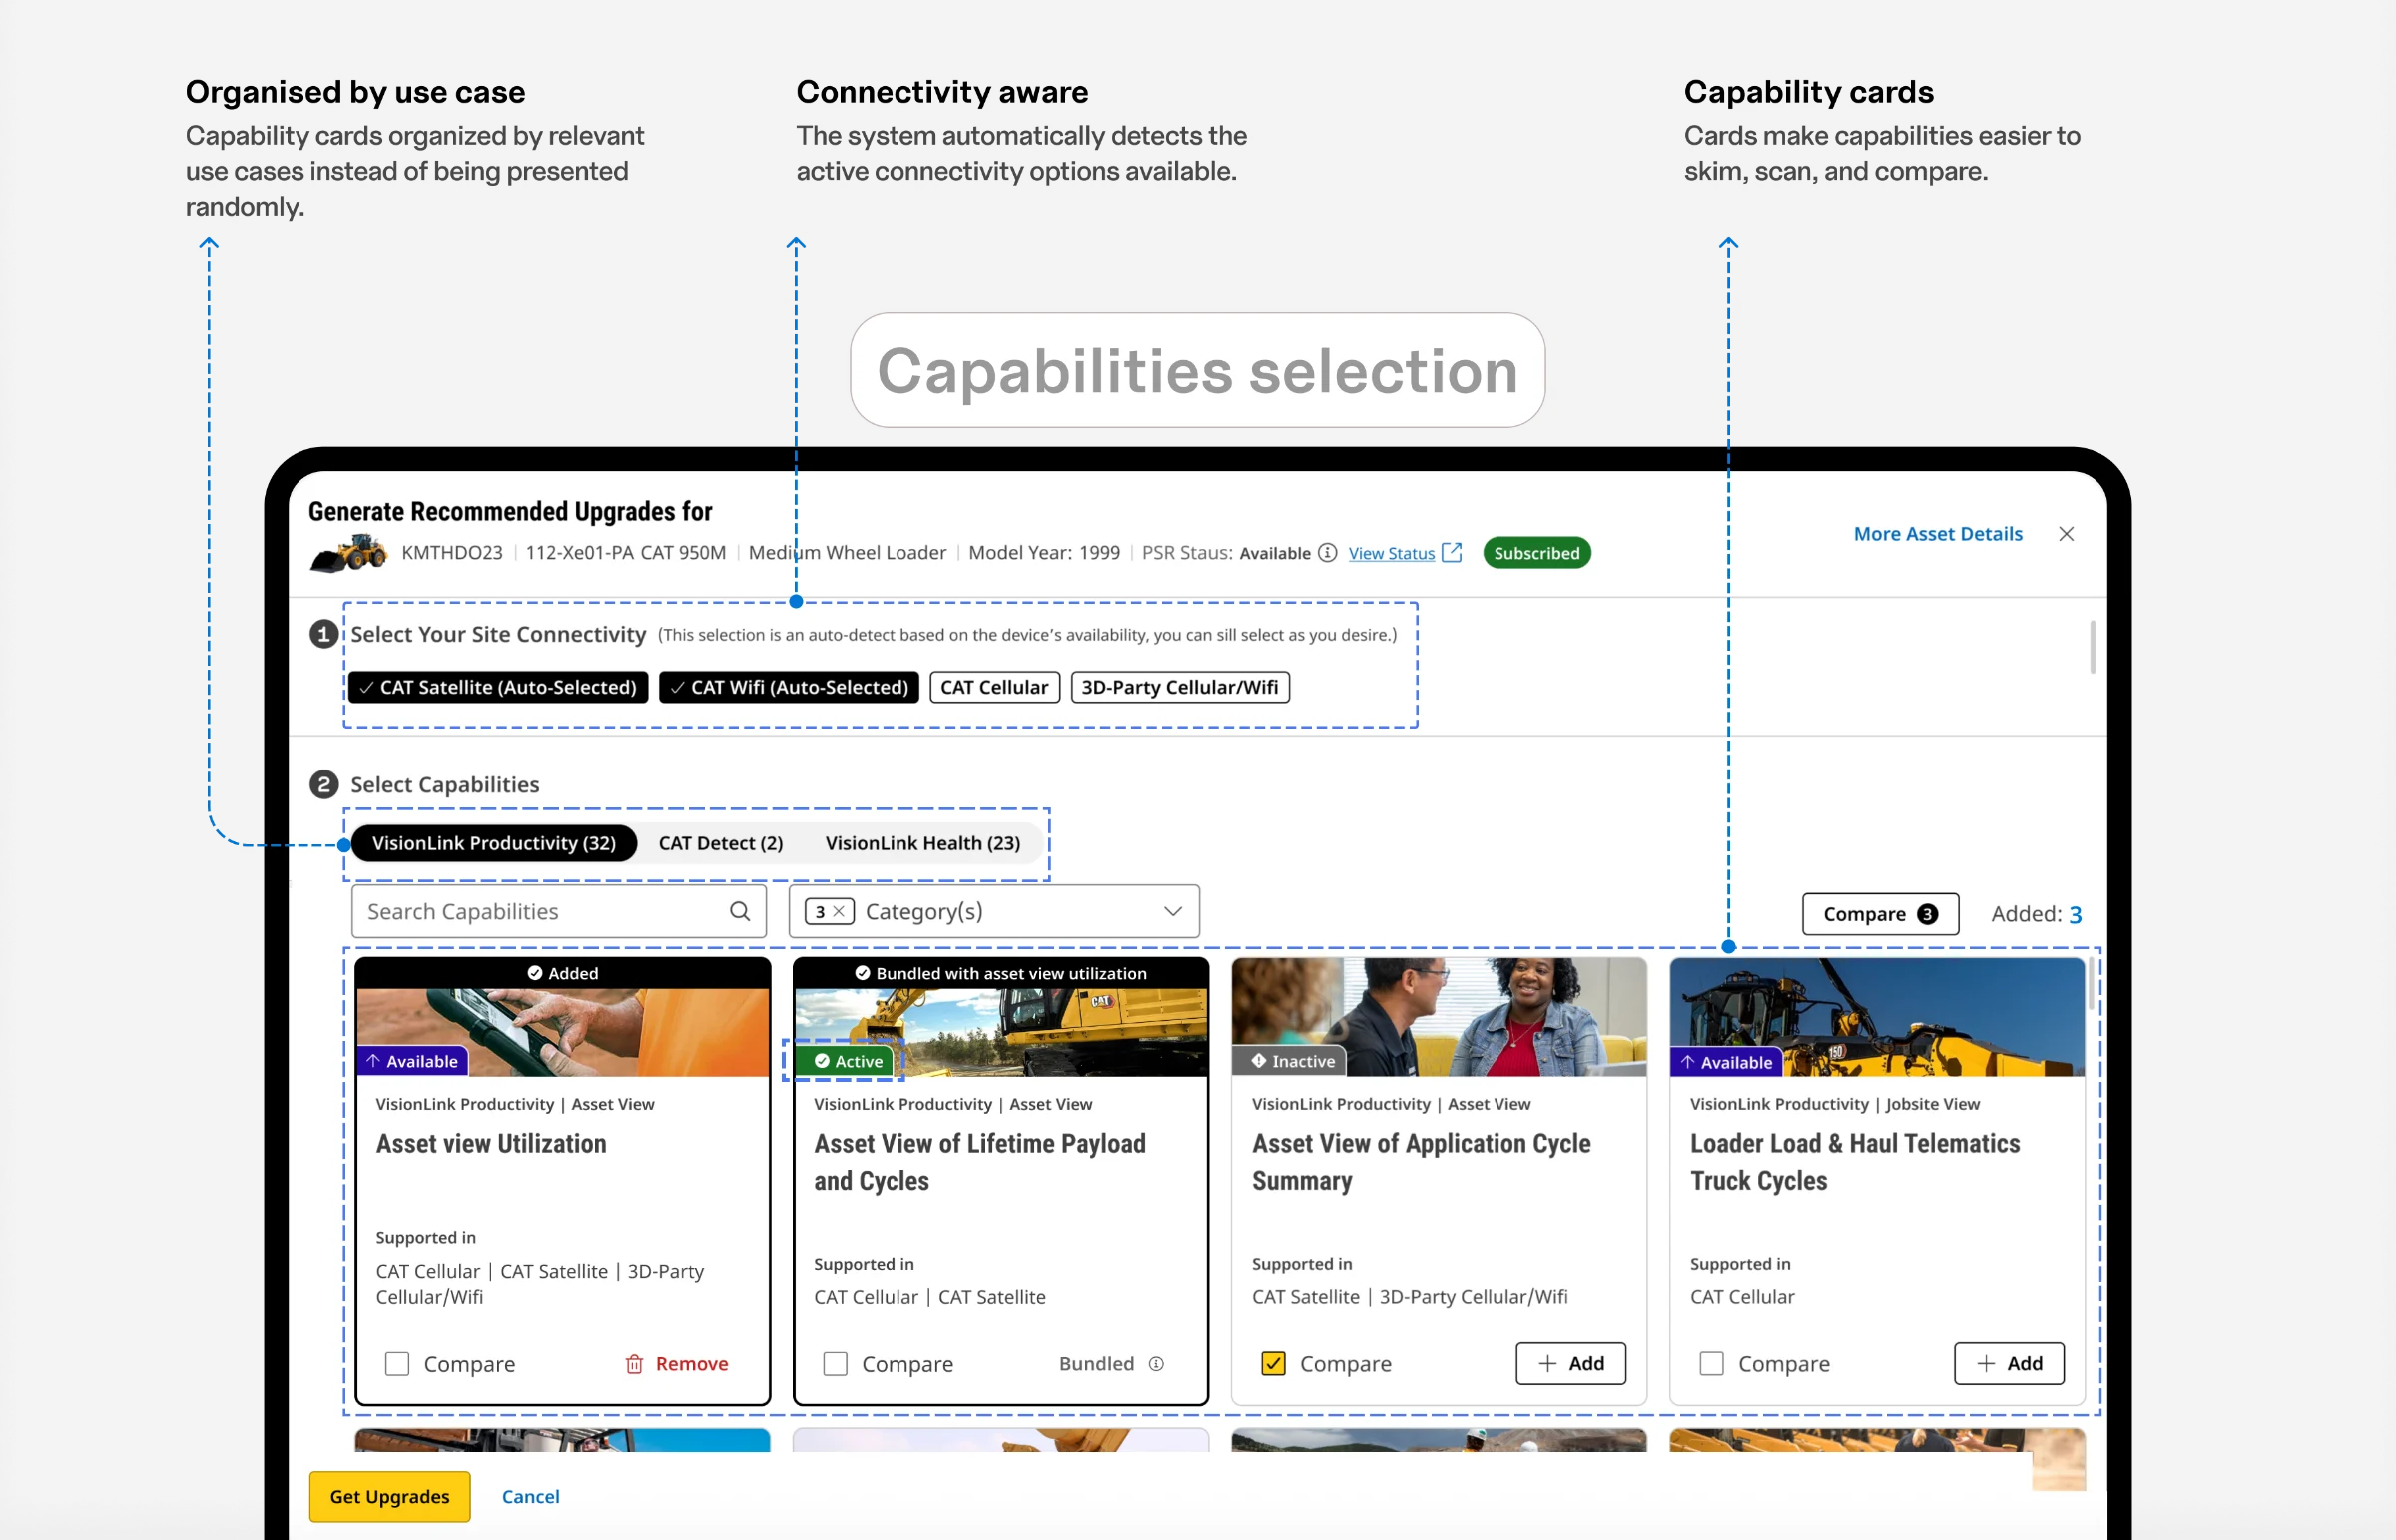Add the Application Cycle Summary capability
Screen dimensions: 2396x1540
click(x=1570, y=1364)
